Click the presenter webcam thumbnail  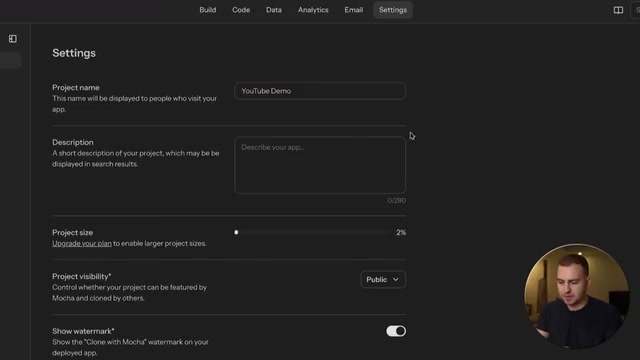coord(576,296)
